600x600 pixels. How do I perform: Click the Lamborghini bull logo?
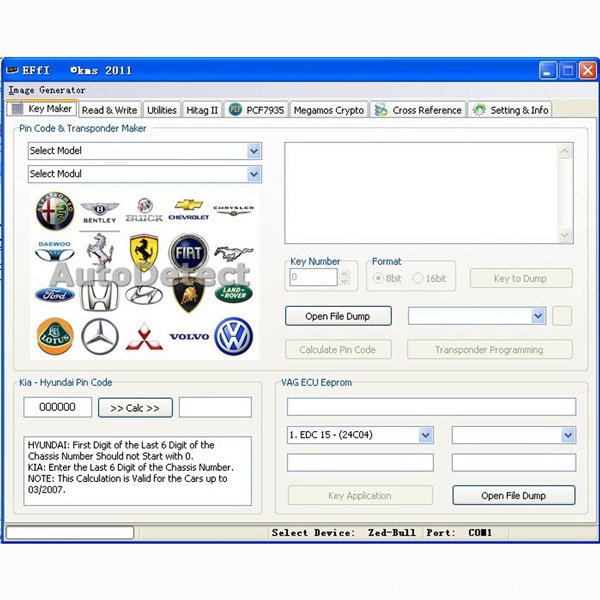coord(189,295)
